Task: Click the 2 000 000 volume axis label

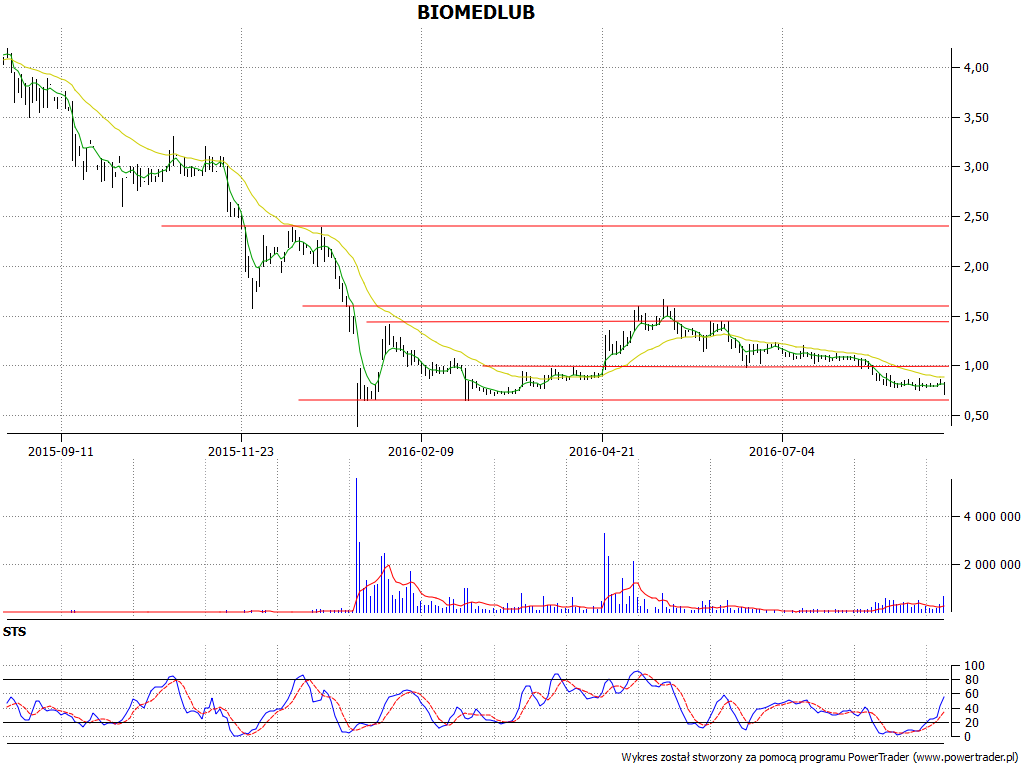Action: click(991, 564)
